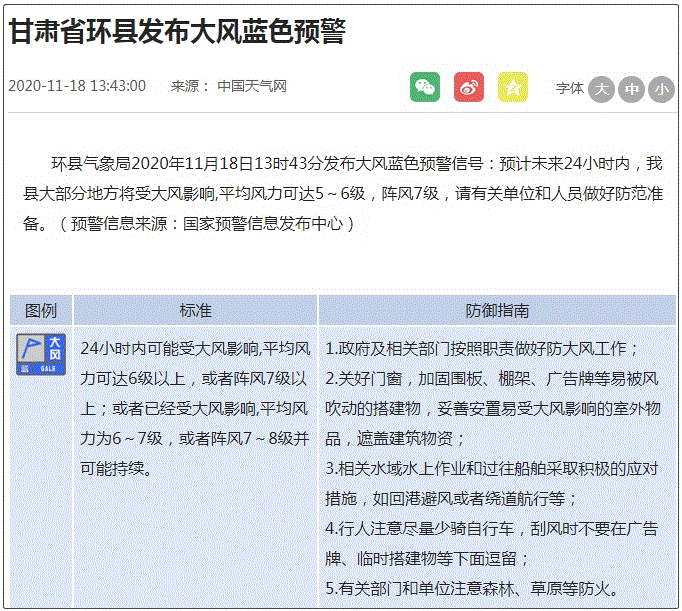Click guideline line starting 3.相关水域水上作业

click(x=491, y=468)
